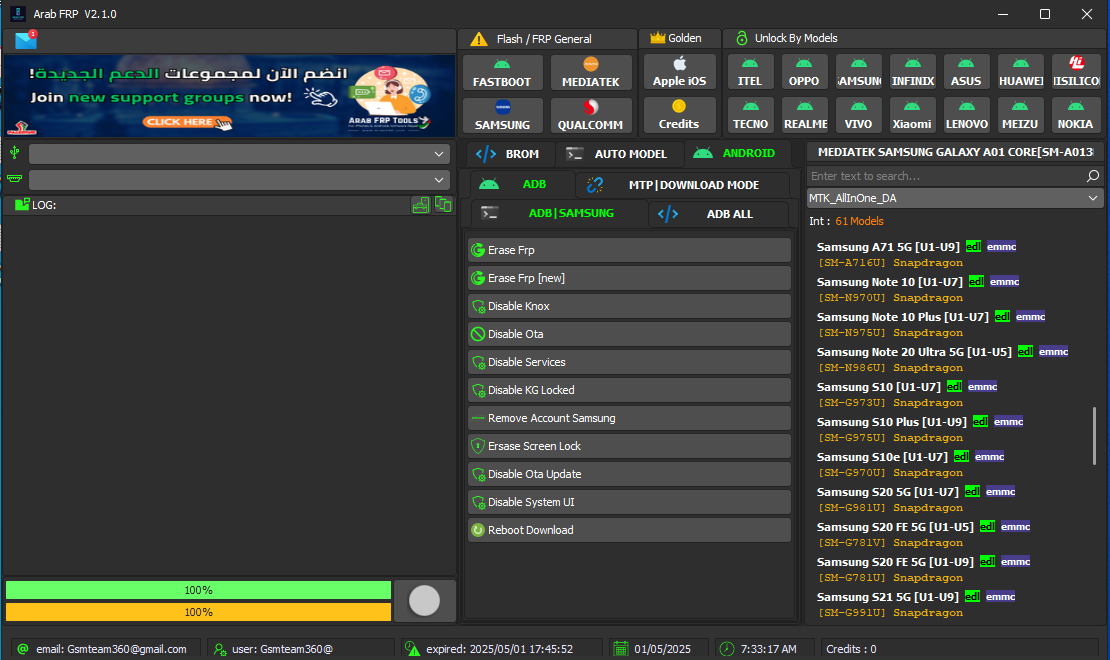
Task: Click the Disable Ota button
Action: [629, 334]
